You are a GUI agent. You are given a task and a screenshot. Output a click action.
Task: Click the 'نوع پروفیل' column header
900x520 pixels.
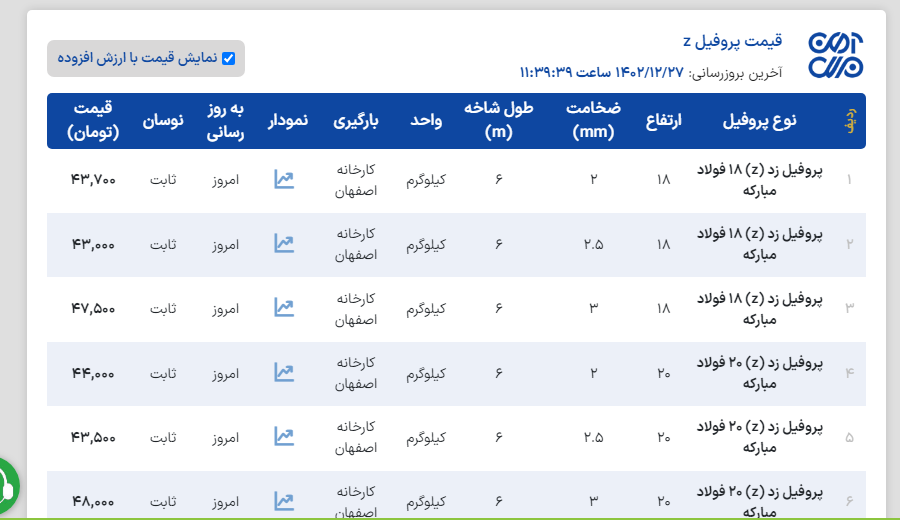[759, 120]
